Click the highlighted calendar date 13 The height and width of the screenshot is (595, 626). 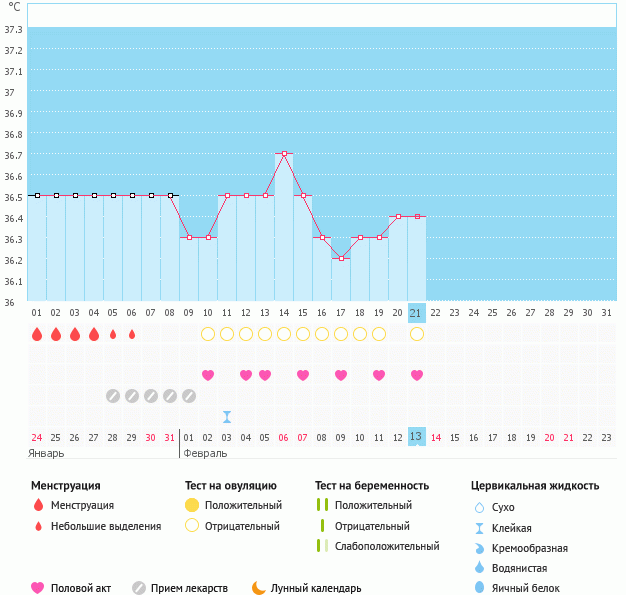click(417, 437)
